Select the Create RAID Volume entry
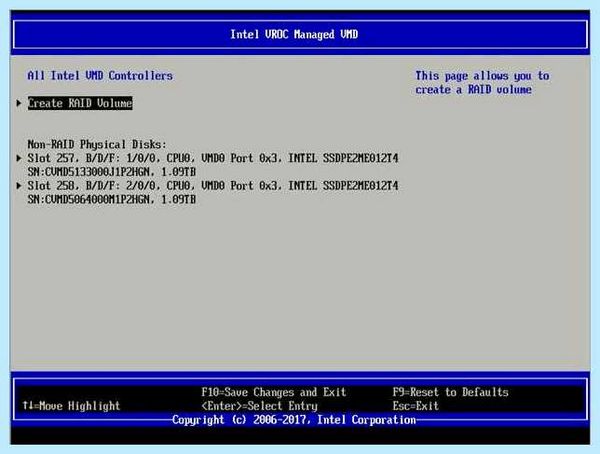This screenshot has width=600, height=454. (80, 103)
